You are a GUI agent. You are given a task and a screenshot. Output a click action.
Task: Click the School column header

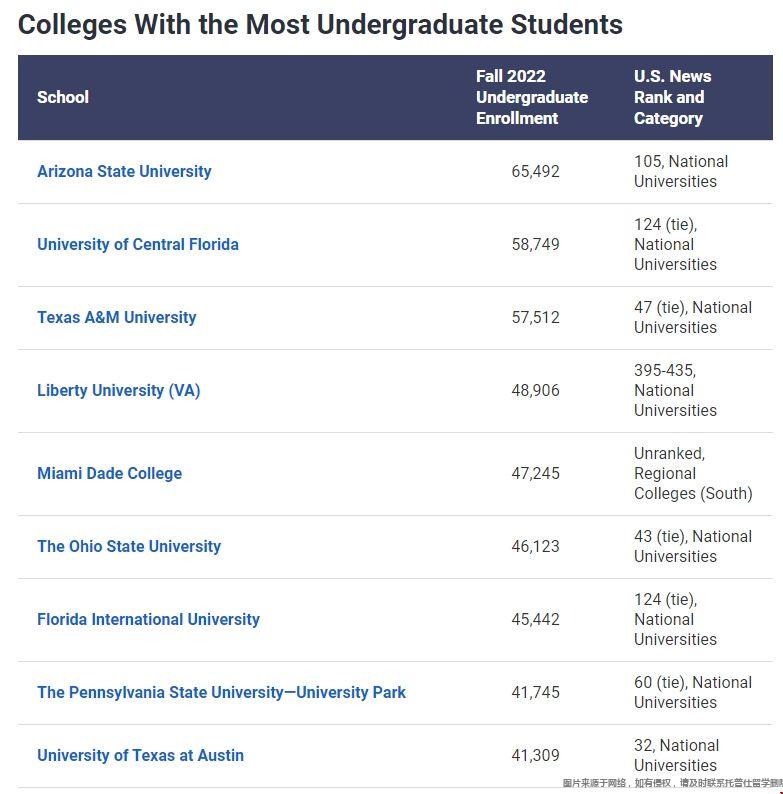[x=63, y=97]
